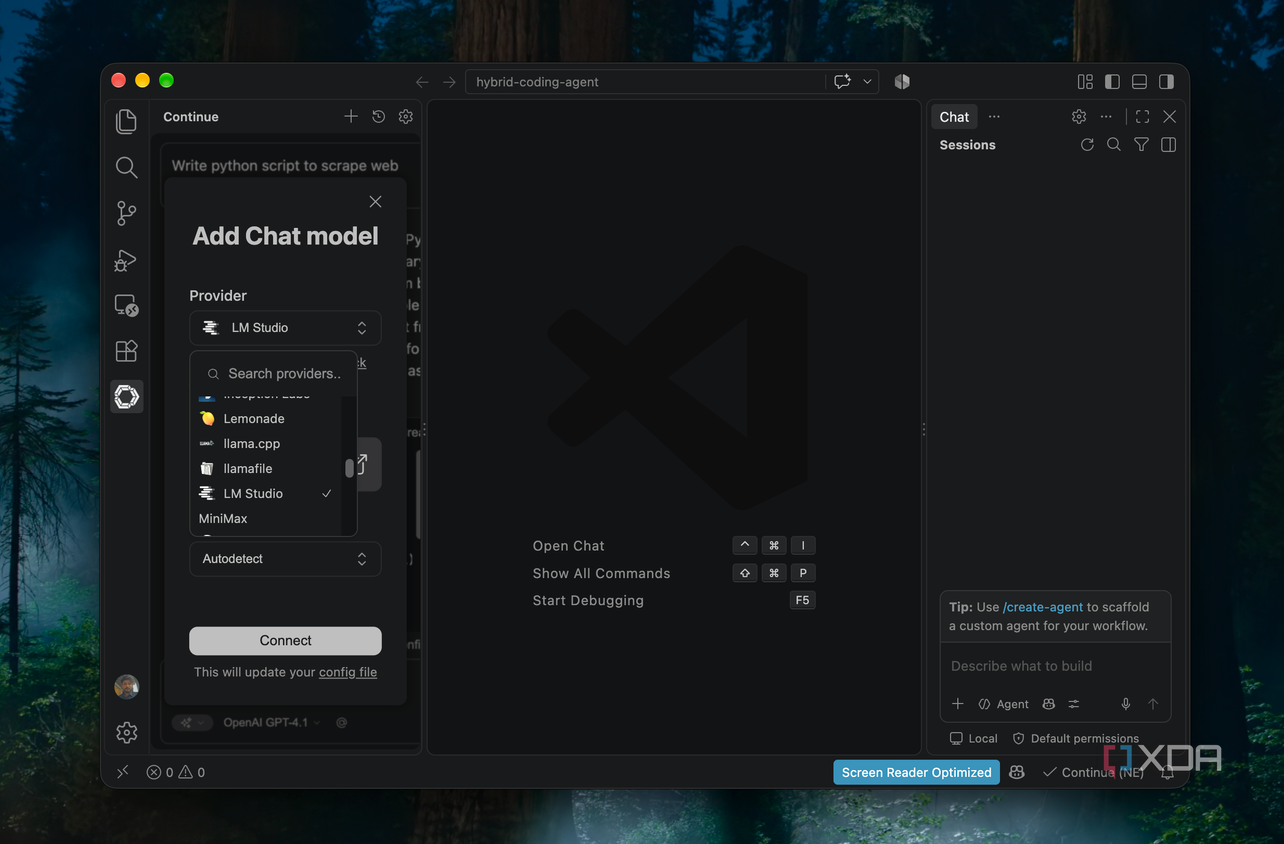Open the Explorer view in activity bar
Viewport: 1284px width, 844px height.
126,121
